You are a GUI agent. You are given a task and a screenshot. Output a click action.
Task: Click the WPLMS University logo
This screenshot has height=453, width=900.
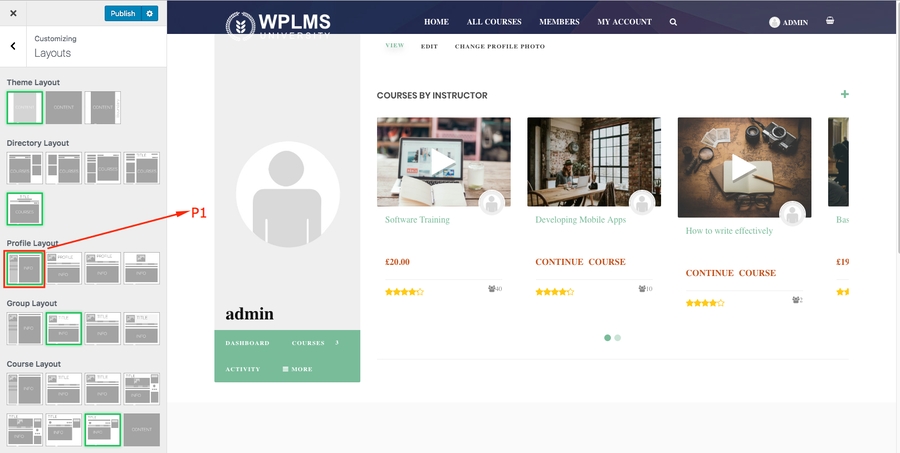point(278,24)
